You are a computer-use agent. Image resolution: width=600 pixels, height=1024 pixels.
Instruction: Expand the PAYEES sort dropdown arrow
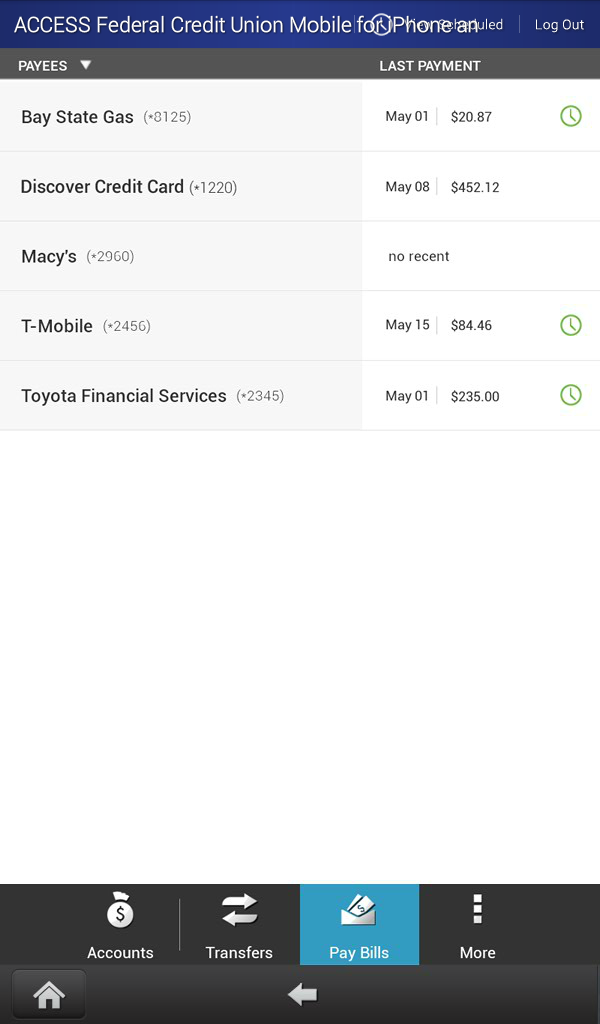click(86, 64)
